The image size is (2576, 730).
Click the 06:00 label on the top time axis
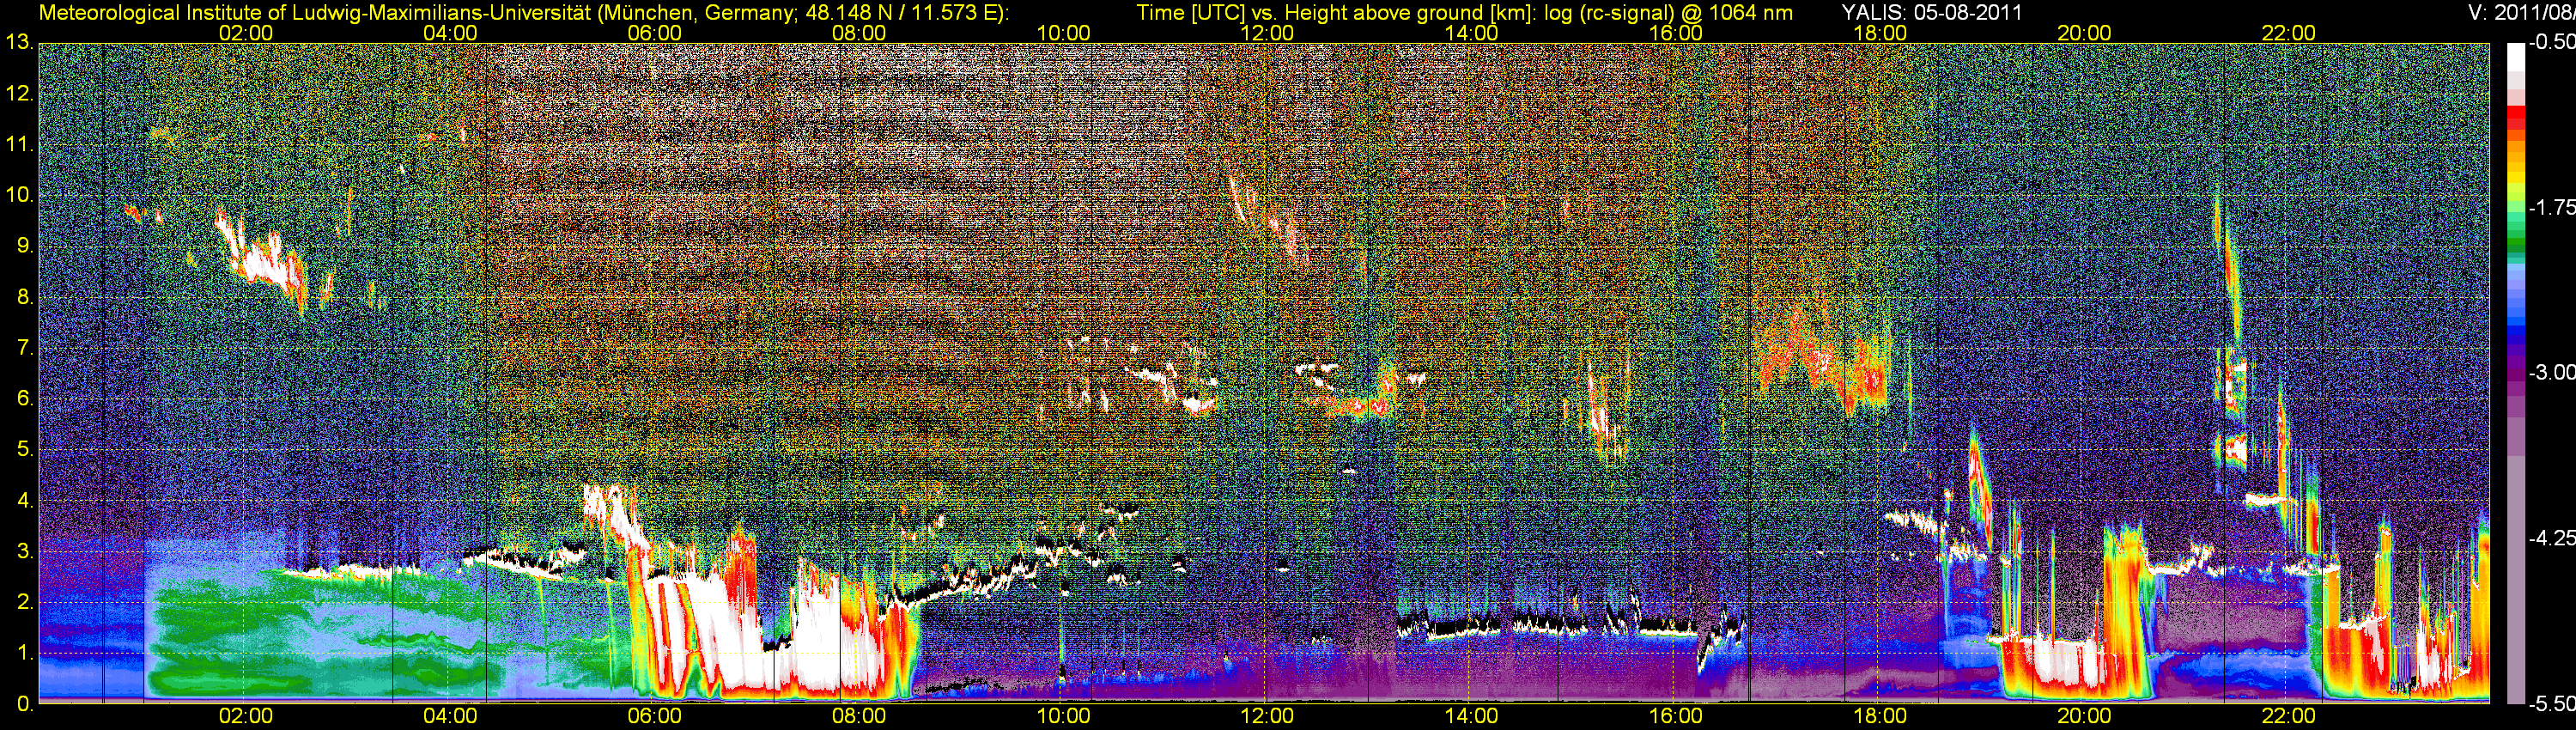click(655, 33)
